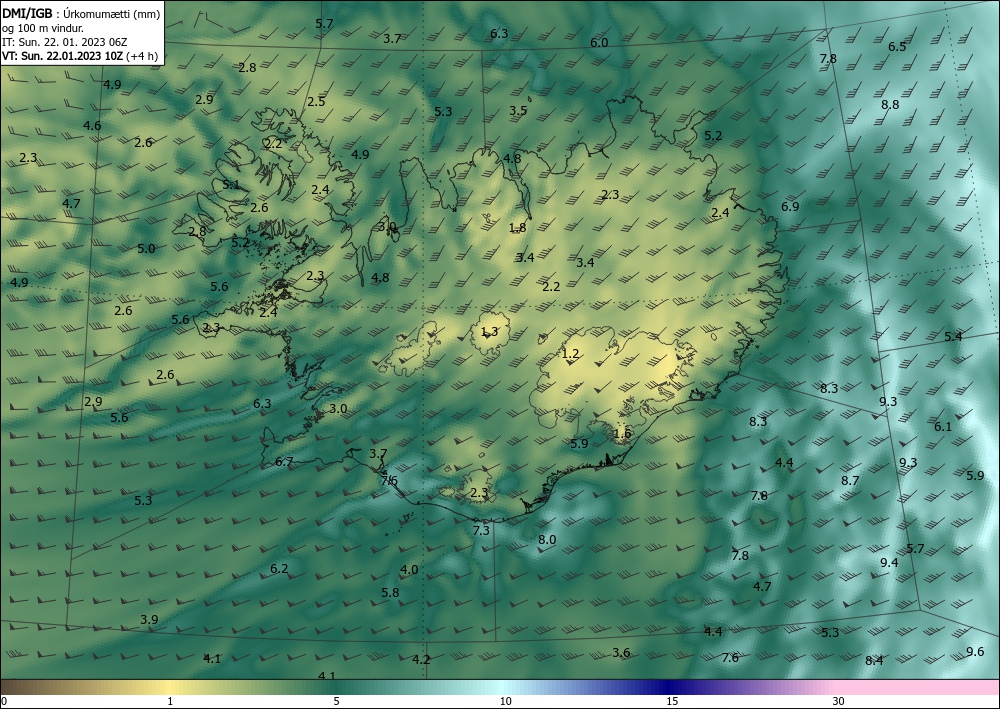Viewport: 1000px width, 709px height.
Task: Select the '6.9' value off the east coast
Action: tap(790, 206)
